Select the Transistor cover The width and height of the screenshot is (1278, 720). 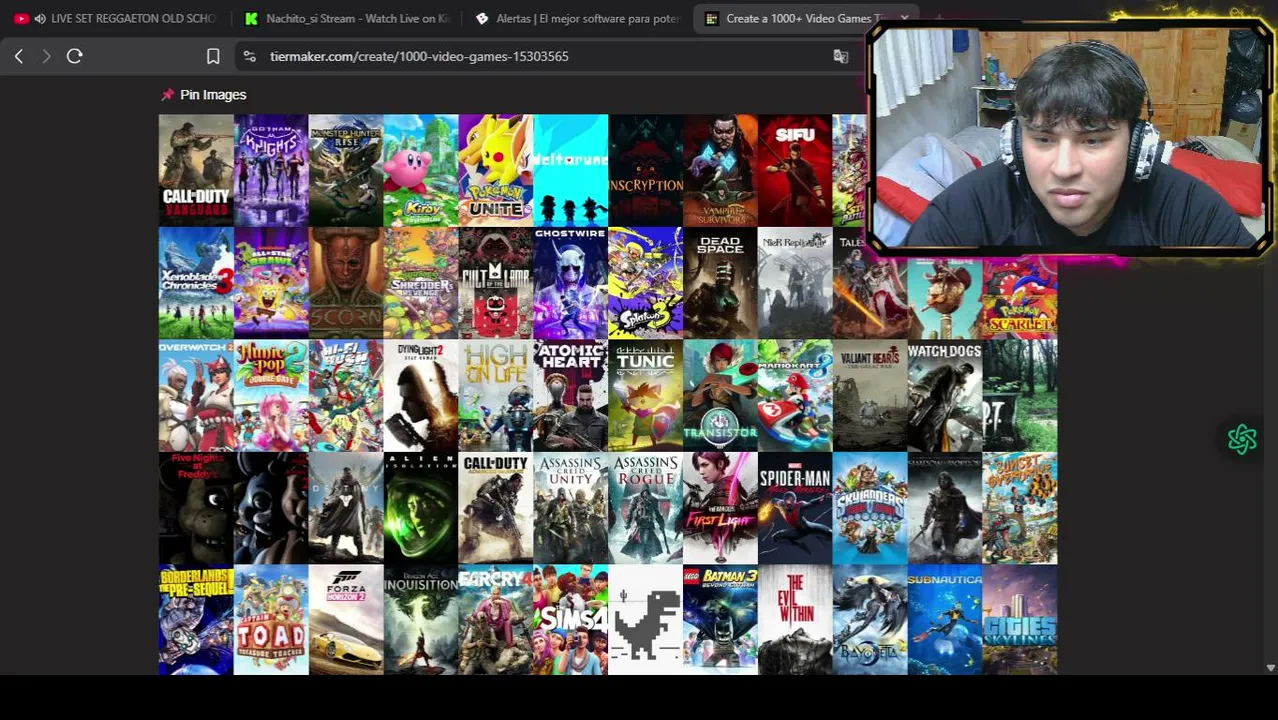[721, 396]
